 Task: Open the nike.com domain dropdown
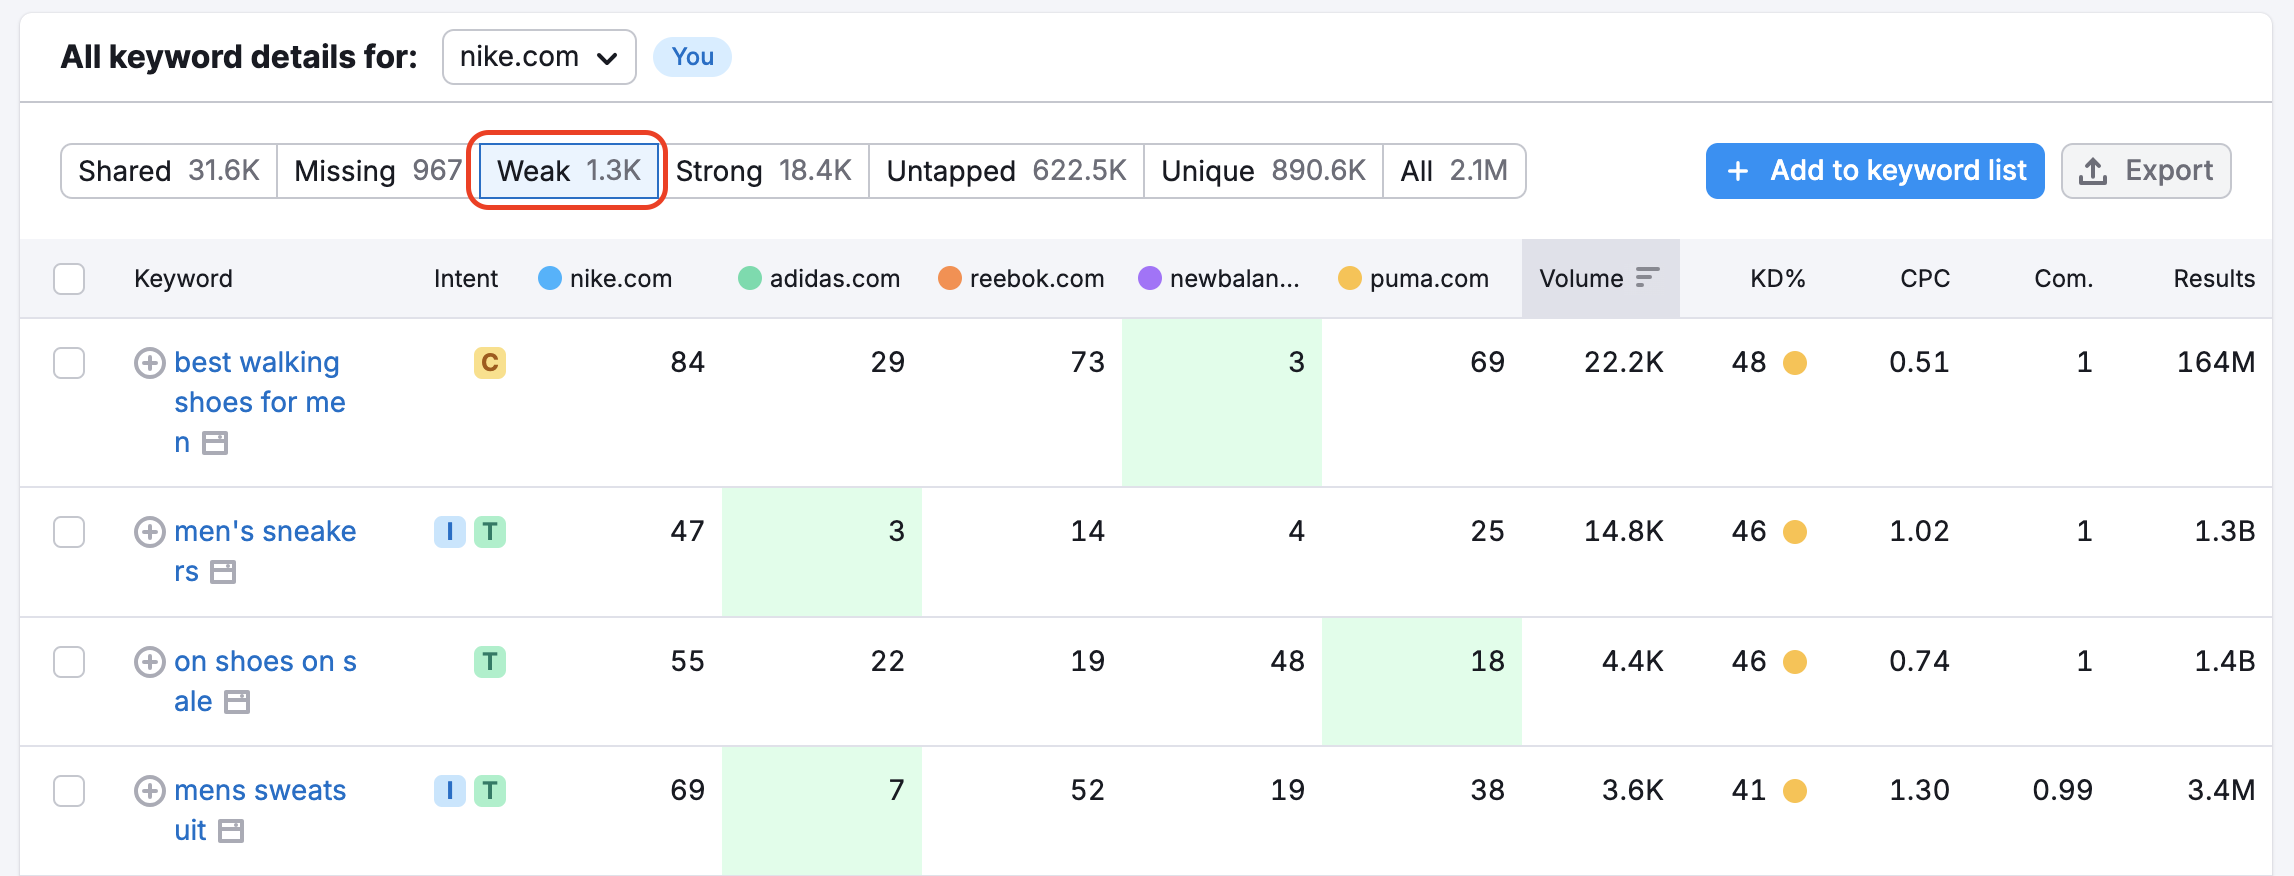click(539, 57)
